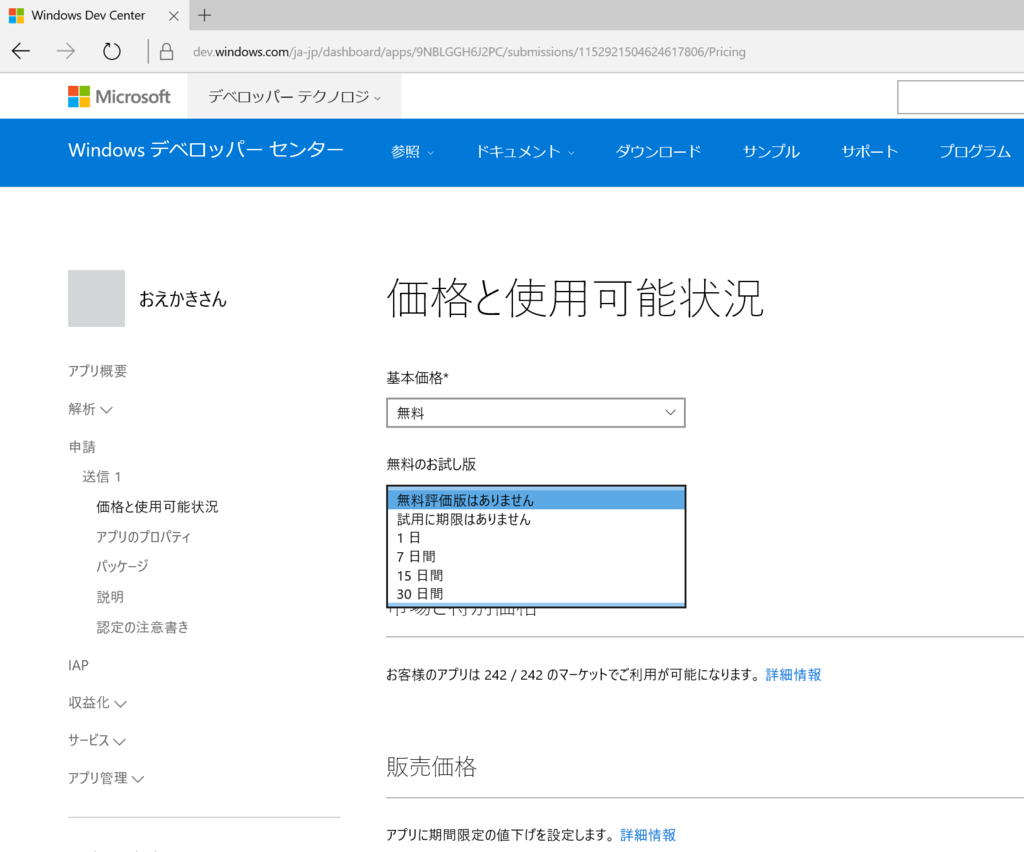The image size is (1024, 852).
Task: Expand the サービス sidebar section
Action: [97, 740]
